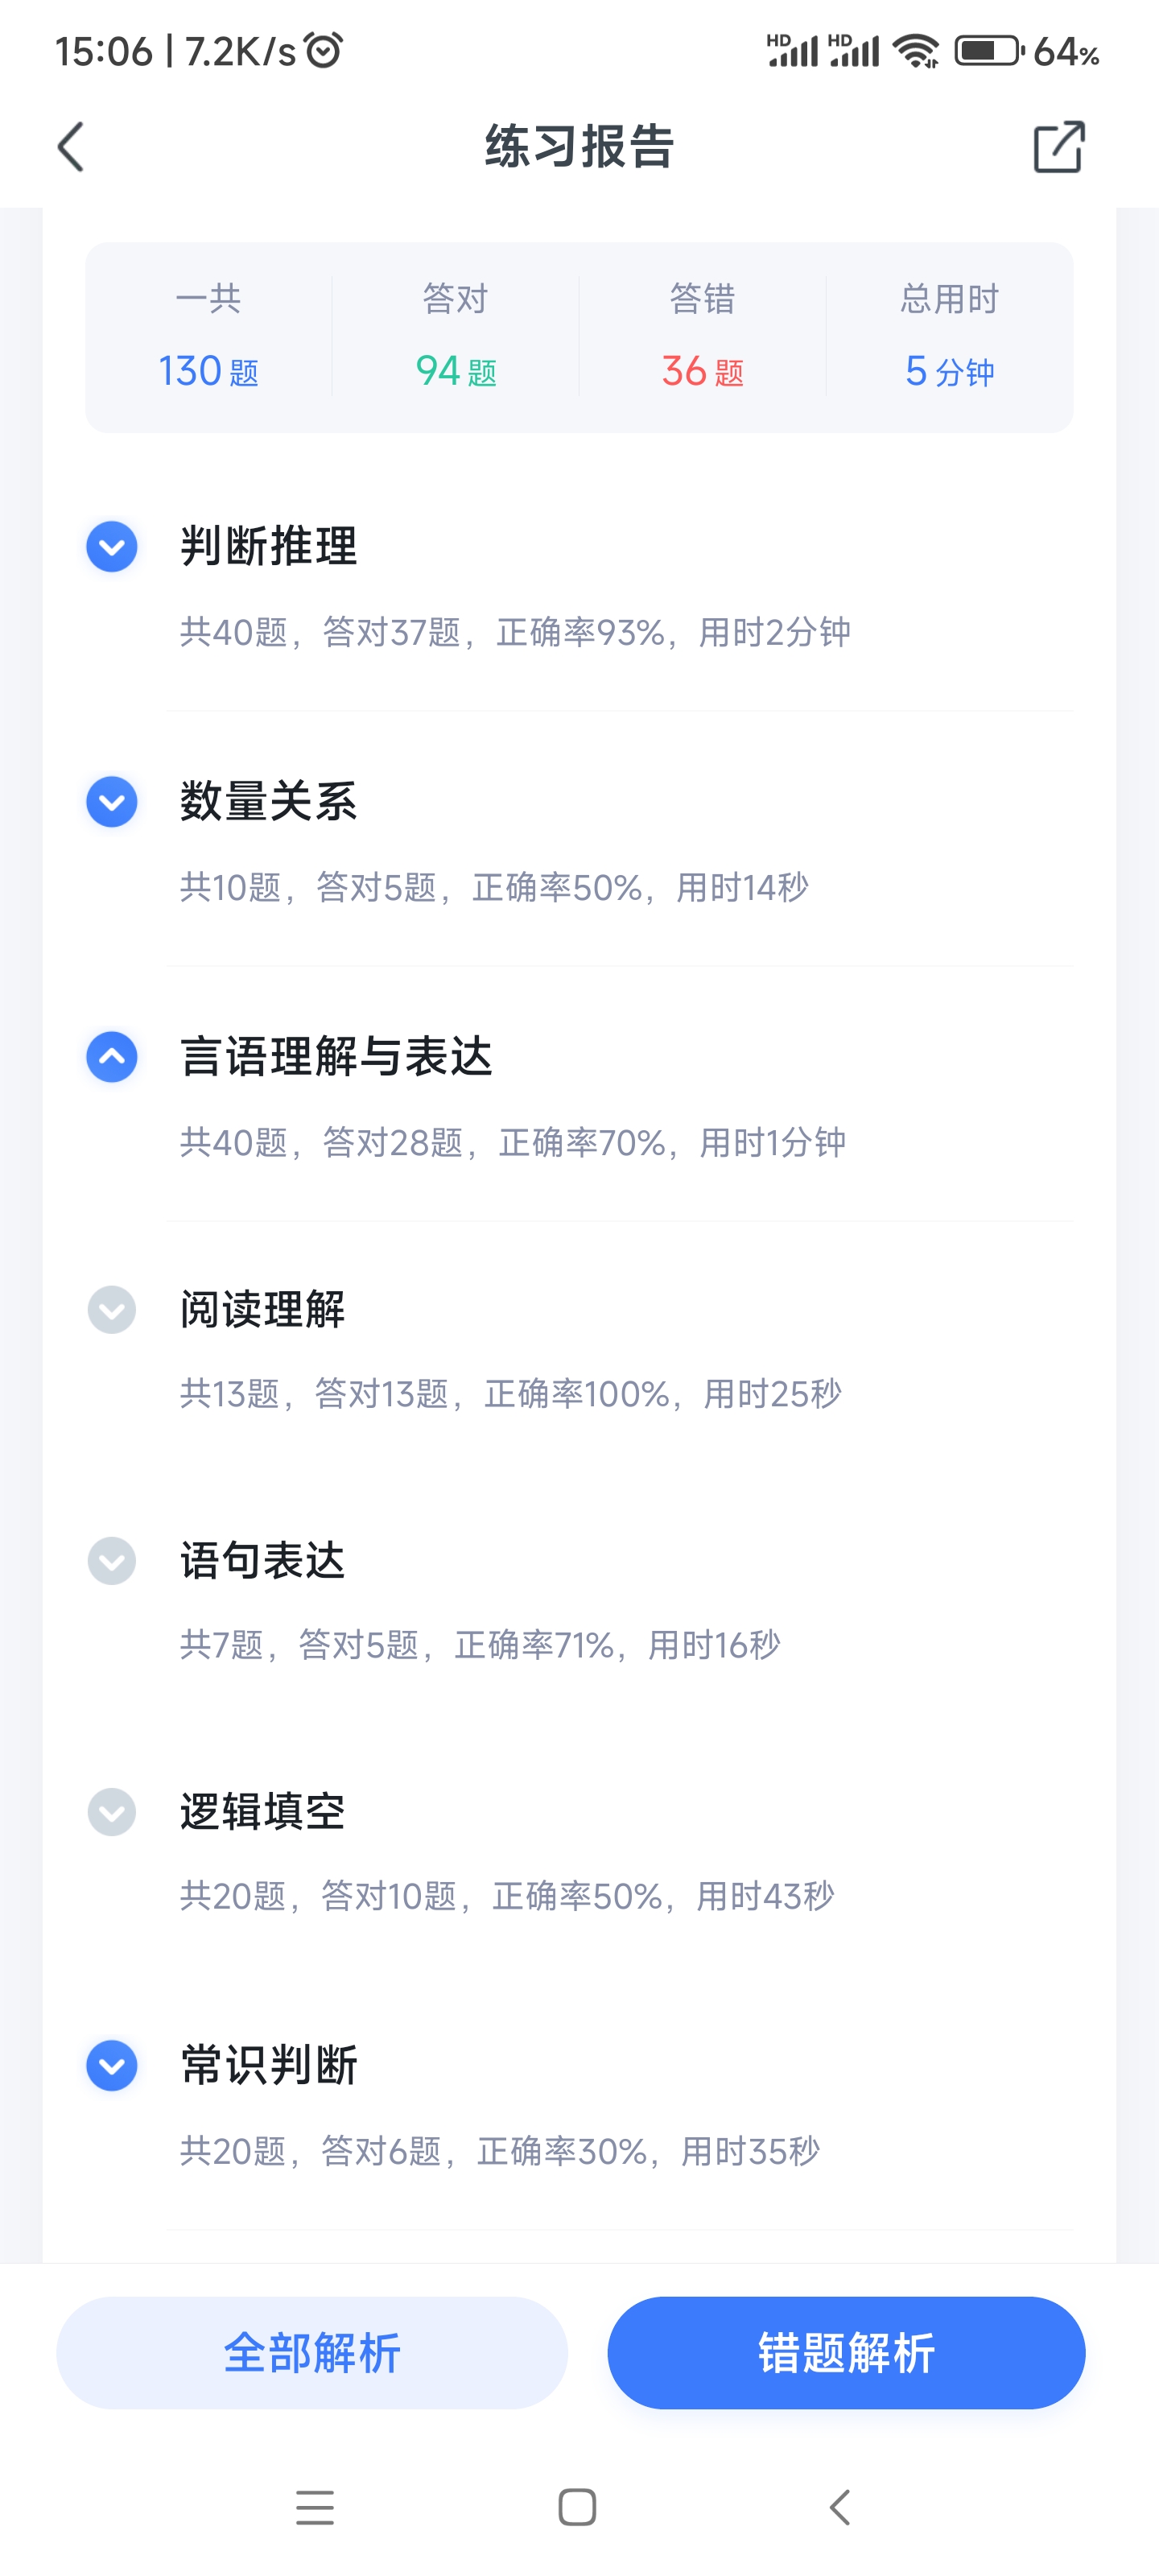The height and width of the screenshot is (2576, 1159).
Task: Expand the 数量关系 section
Action: pyautogui.click(x=112, y=802)
